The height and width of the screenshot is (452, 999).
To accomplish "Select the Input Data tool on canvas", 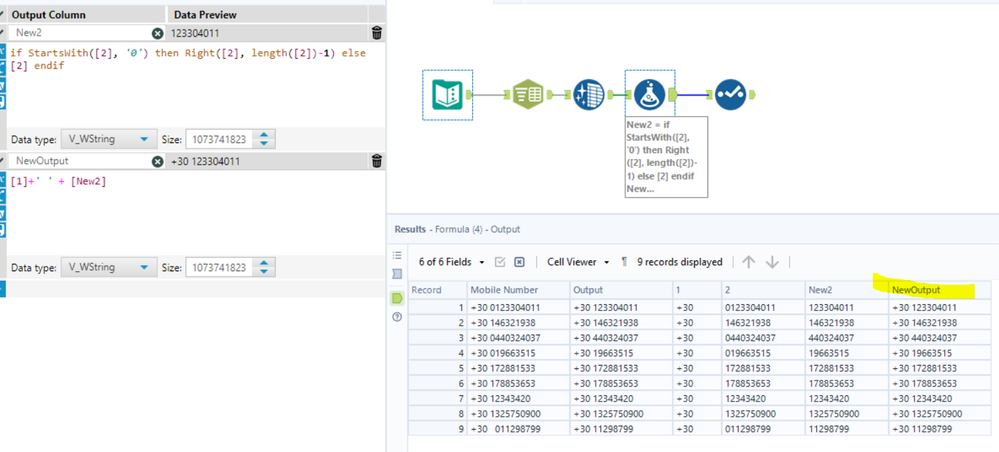I will [447, 95].
